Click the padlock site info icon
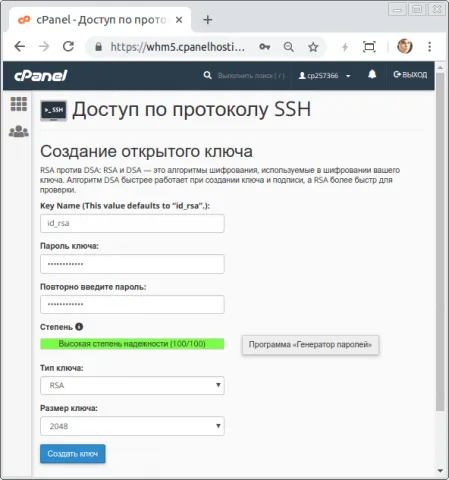 [98, 47]
